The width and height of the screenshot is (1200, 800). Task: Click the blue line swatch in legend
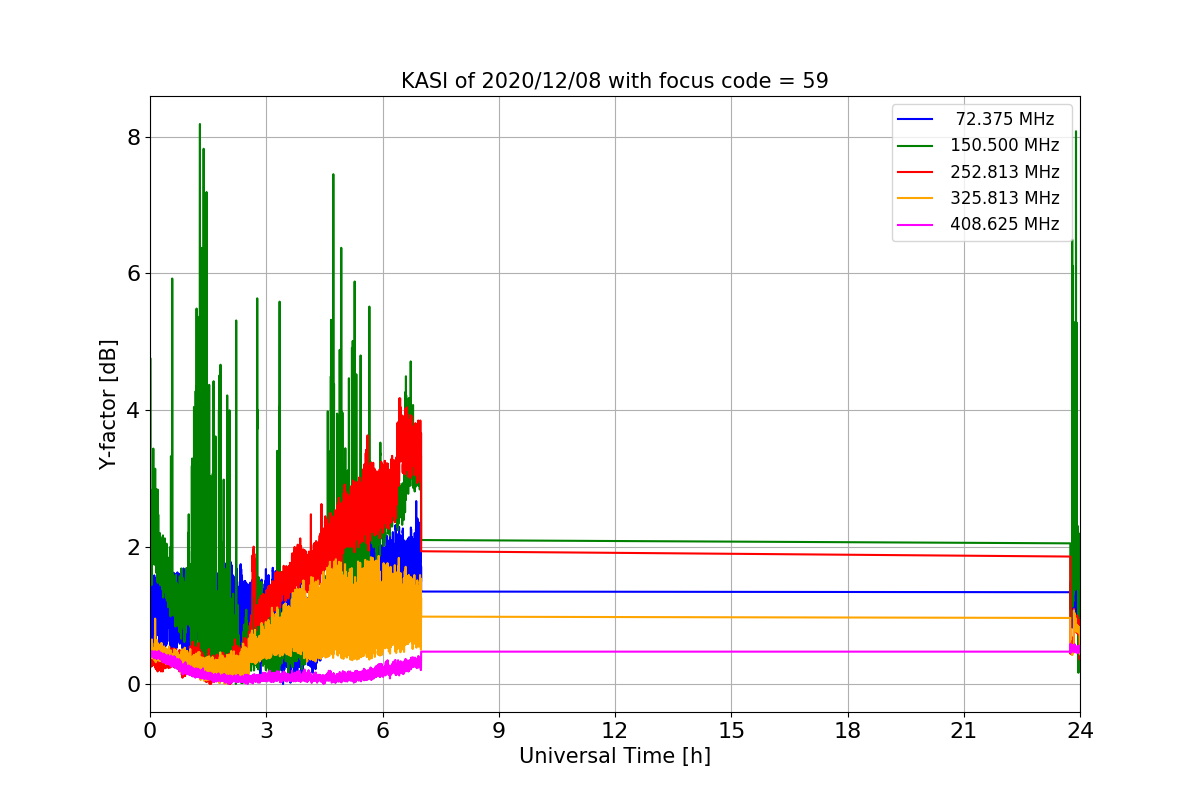coord(915,120)
